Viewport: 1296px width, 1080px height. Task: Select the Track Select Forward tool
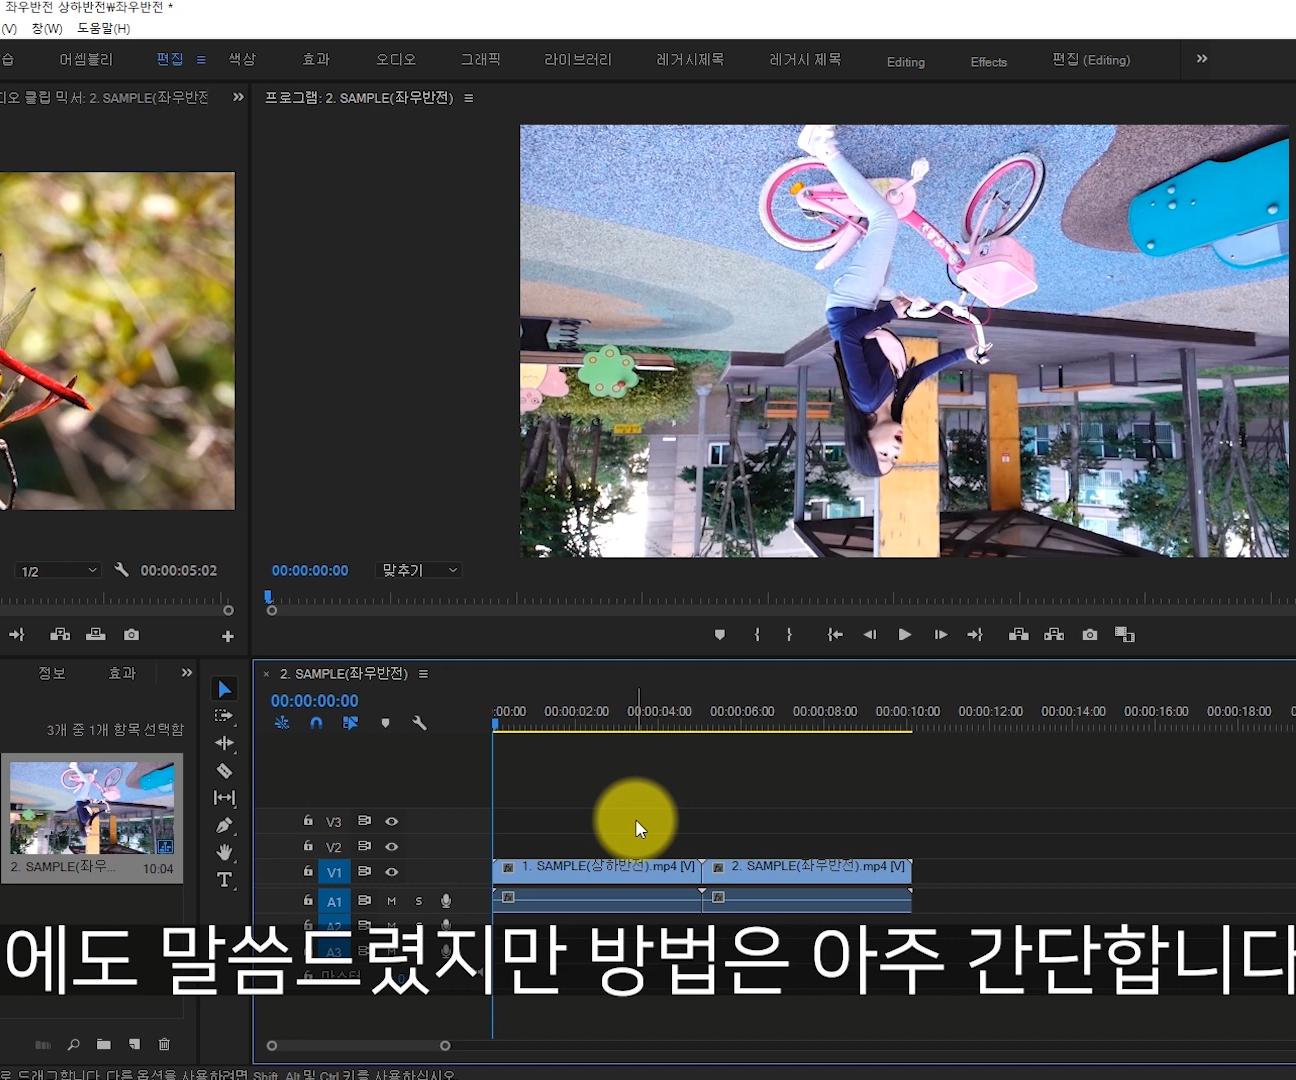(224, 715)
